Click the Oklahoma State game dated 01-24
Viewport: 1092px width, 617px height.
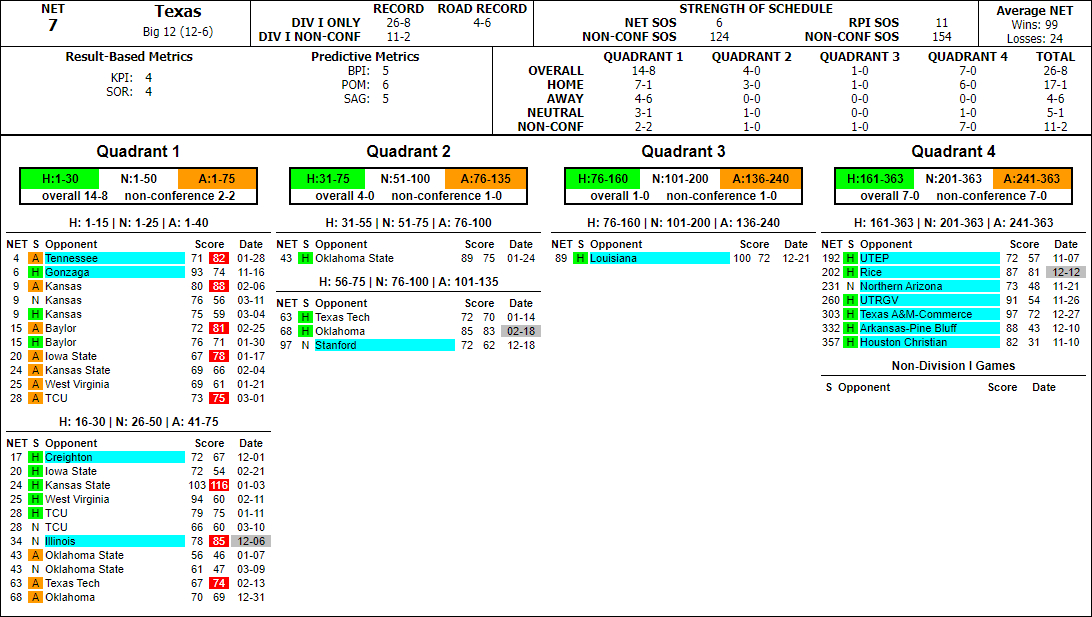pyautogui.click(x=408, y=258)
